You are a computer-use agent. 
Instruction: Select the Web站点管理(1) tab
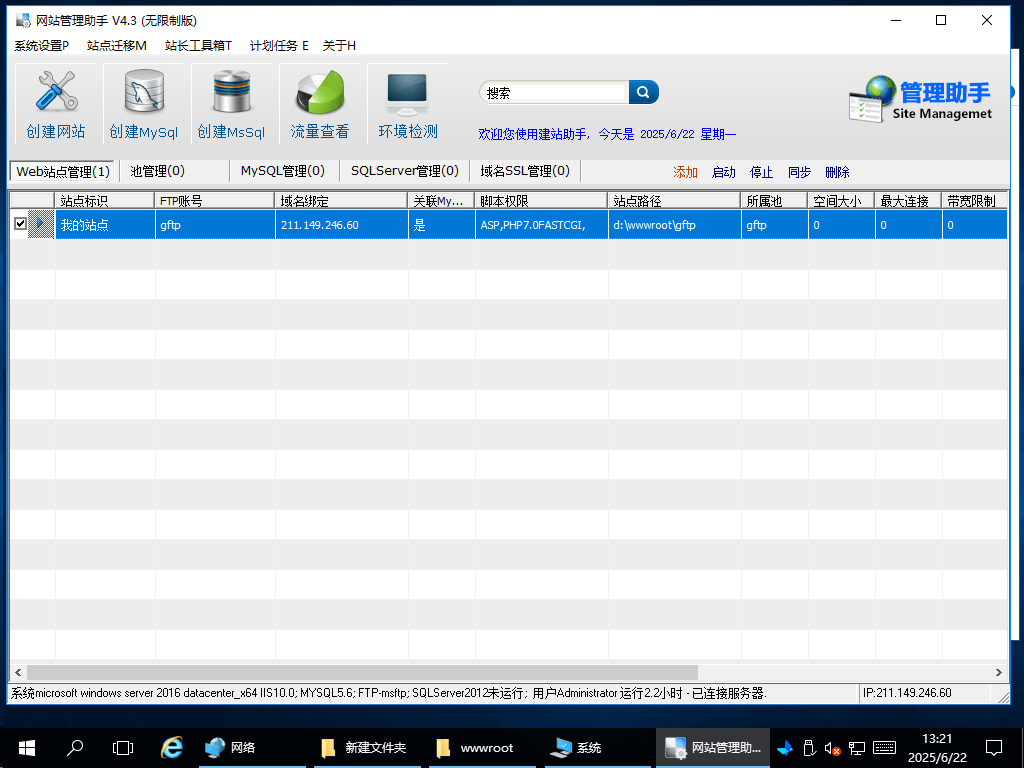click(x=63, y=172)
